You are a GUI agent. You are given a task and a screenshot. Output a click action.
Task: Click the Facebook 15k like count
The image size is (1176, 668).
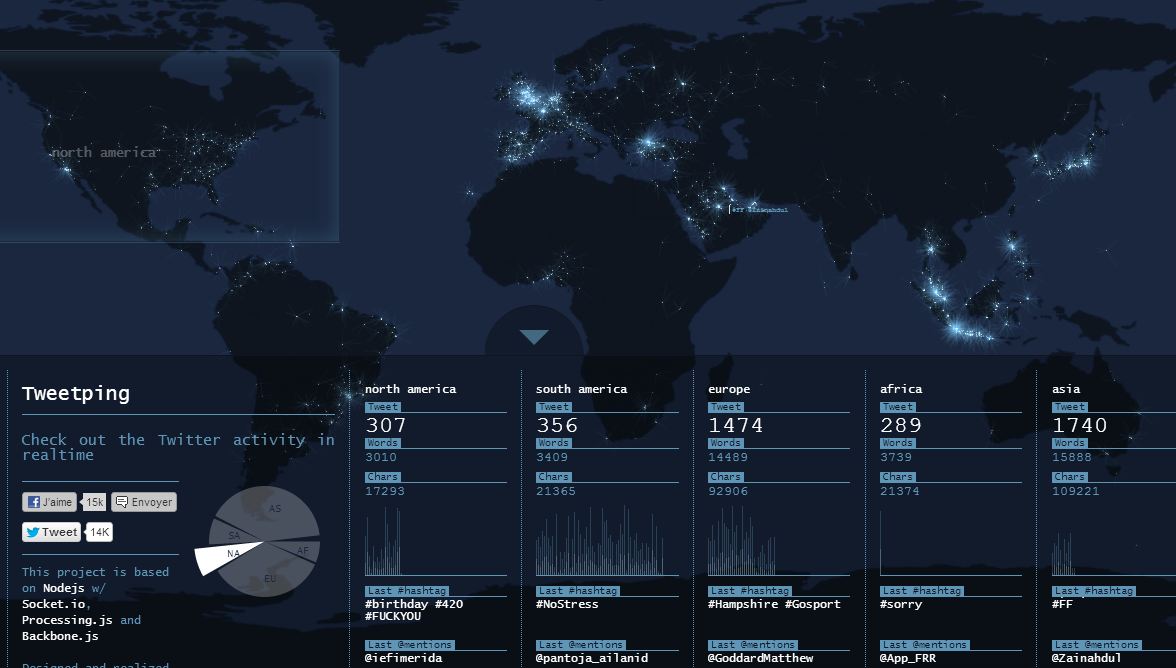pyautogui.click(x=95, y=502)
